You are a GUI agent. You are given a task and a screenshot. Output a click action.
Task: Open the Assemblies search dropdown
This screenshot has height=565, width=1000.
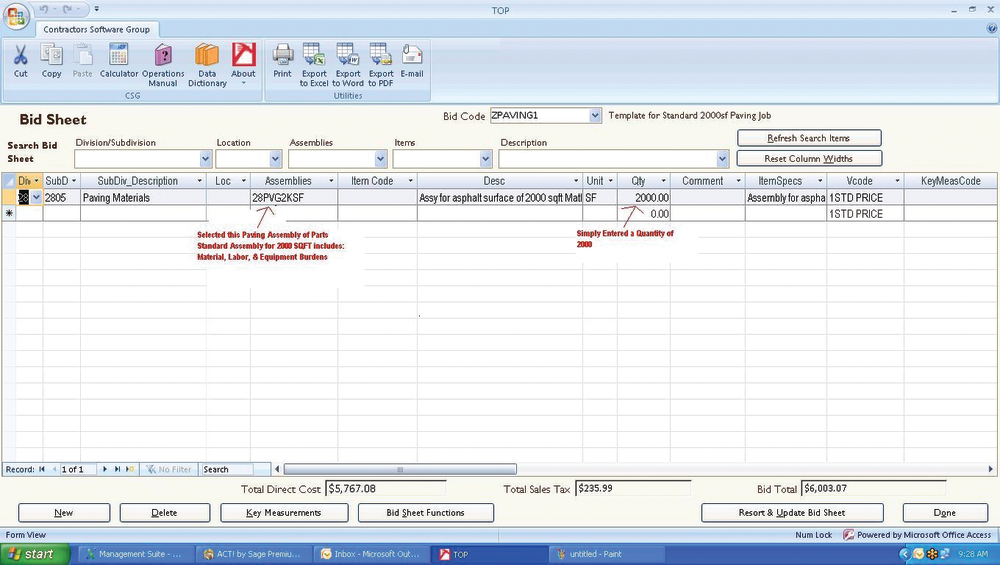[x=381, y=159]
